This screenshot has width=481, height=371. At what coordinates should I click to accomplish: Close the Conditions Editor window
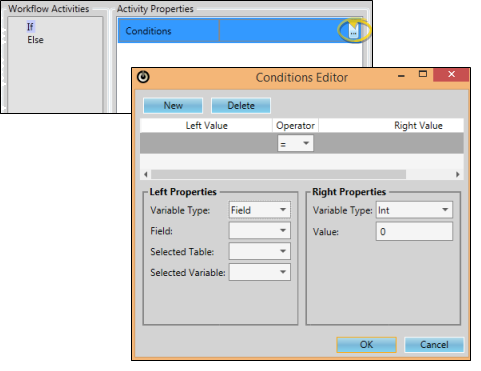coord(451,74)
